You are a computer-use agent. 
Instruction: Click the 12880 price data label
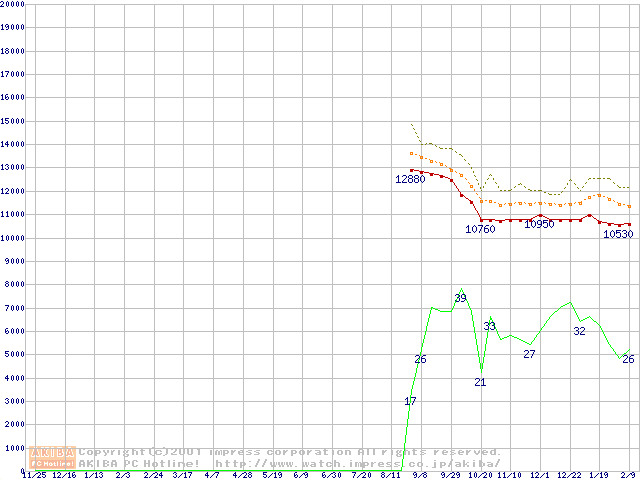point(410,179)
